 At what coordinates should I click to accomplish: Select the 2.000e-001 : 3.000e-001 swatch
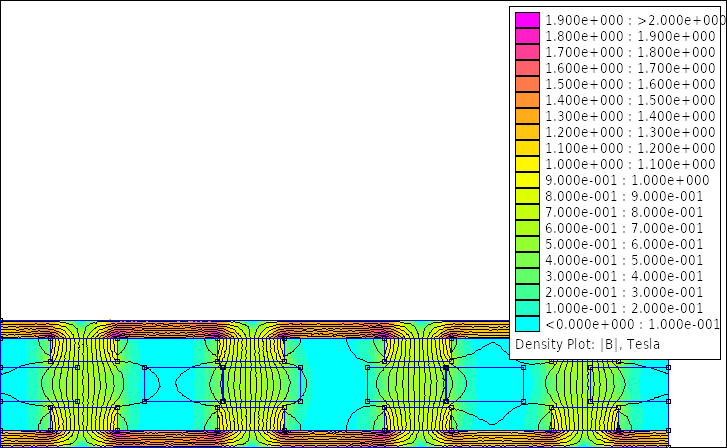tap(527, 292)
